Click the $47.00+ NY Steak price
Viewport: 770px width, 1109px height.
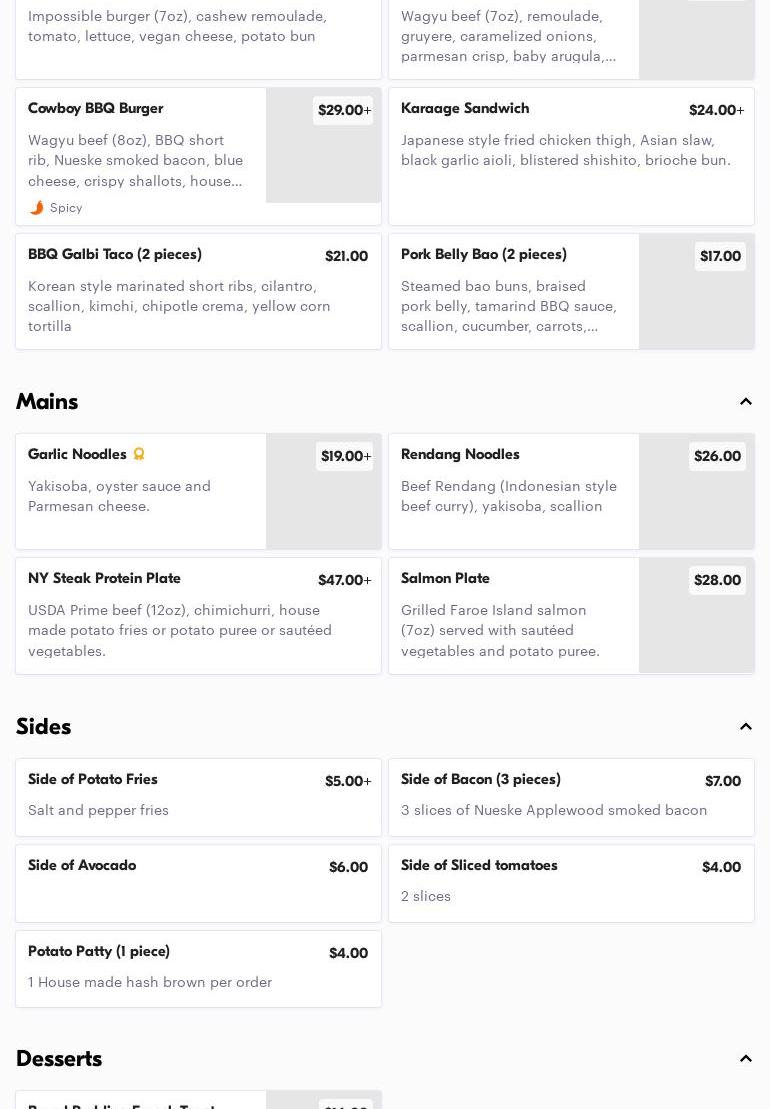pyautogui.click(x=344, y=581)
